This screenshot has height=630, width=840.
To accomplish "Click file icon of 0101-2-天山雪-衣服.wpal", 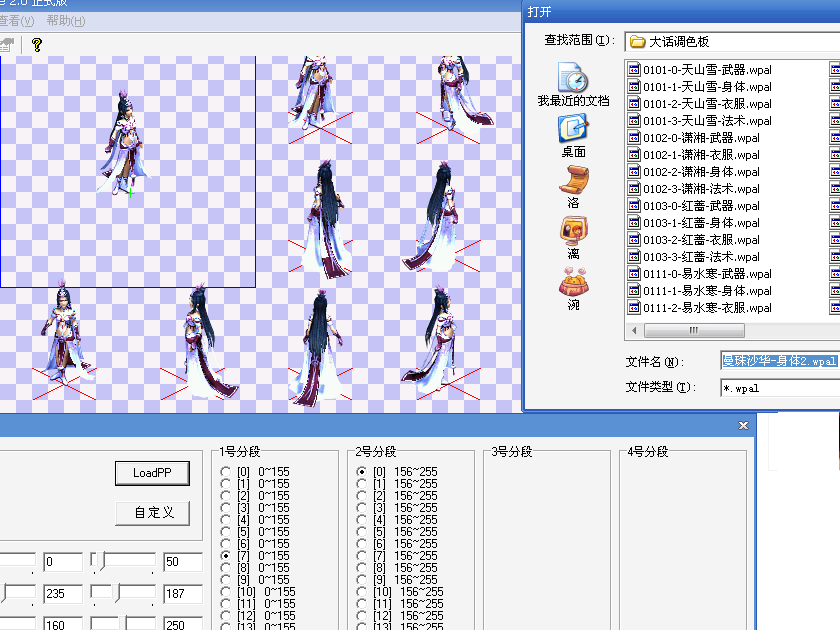I will [634, 104].
